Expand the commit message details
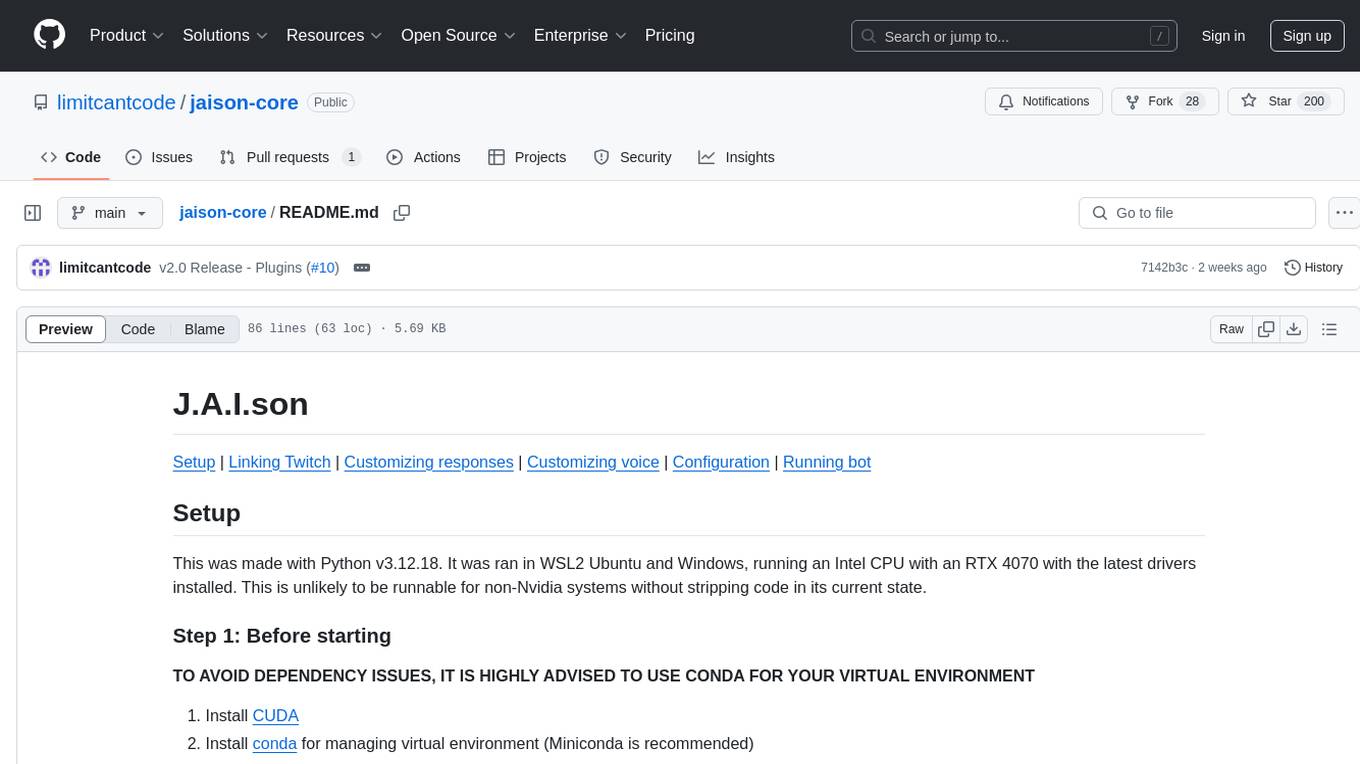Screen dimensions: 1360x764 click(x=362, y=268)
